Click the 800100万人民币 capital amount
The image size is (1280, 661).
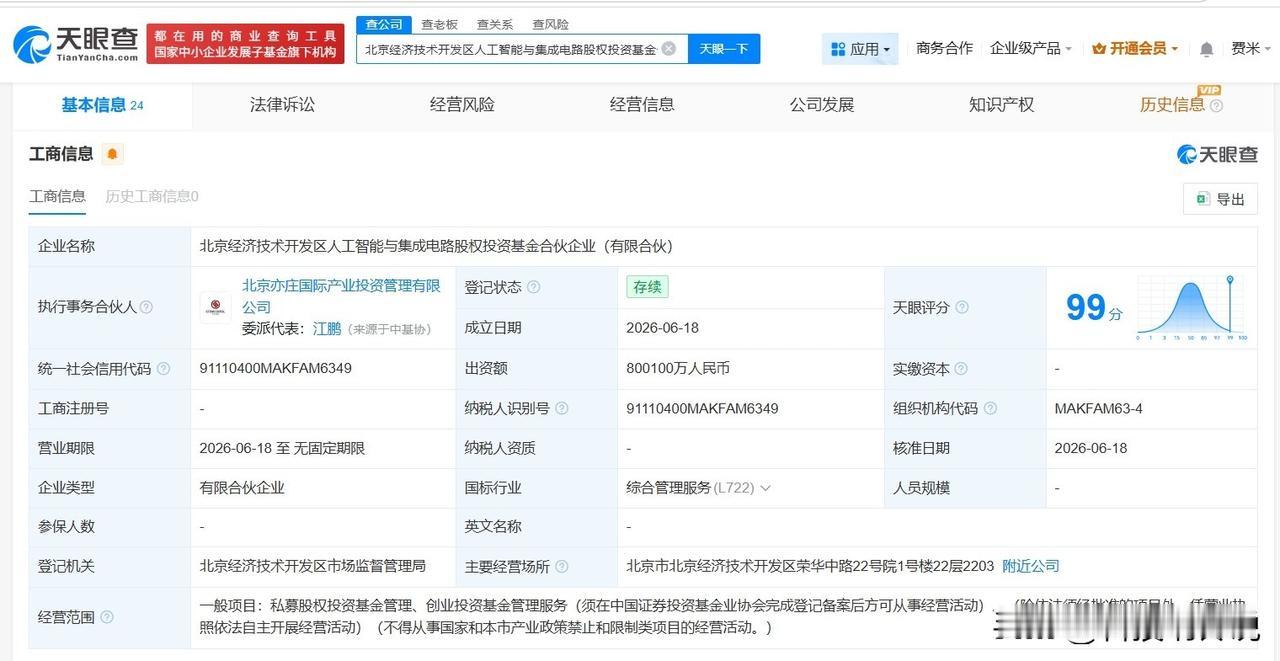click(x=678, y=369)
